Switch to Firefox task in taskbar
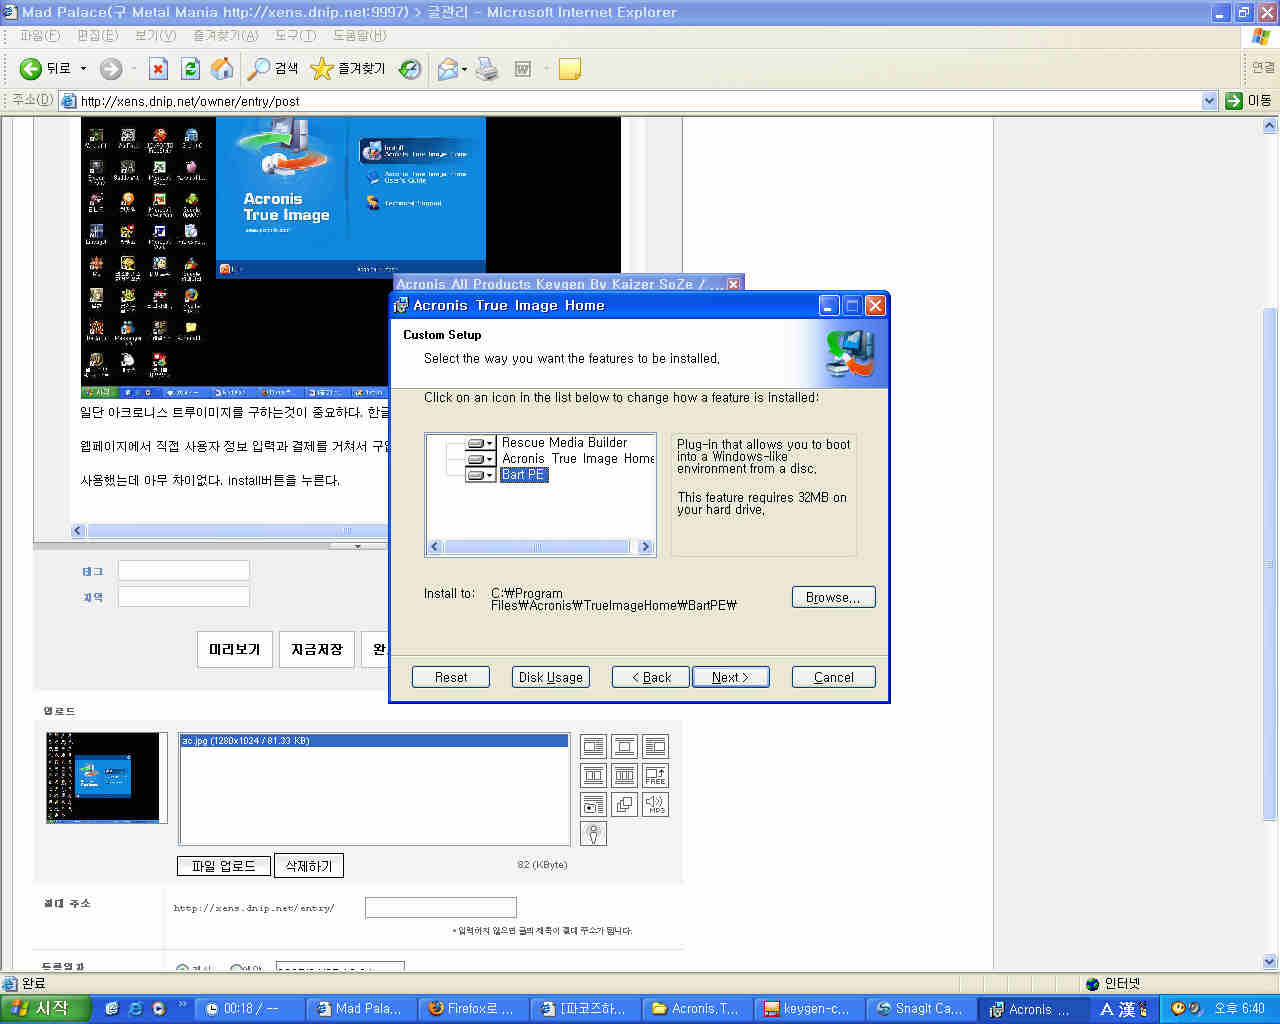1280x1024 pixels. pos(471,1009)
